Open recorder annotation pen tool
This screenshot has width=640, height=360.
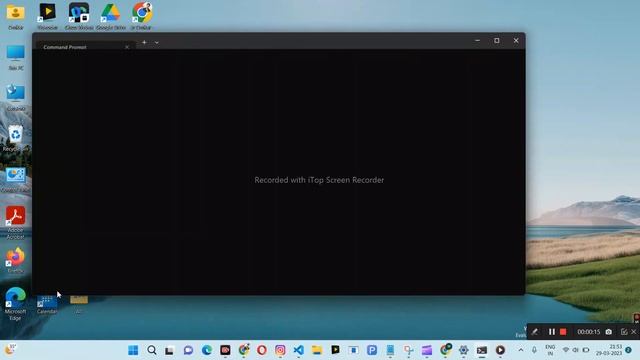point(535,332)
